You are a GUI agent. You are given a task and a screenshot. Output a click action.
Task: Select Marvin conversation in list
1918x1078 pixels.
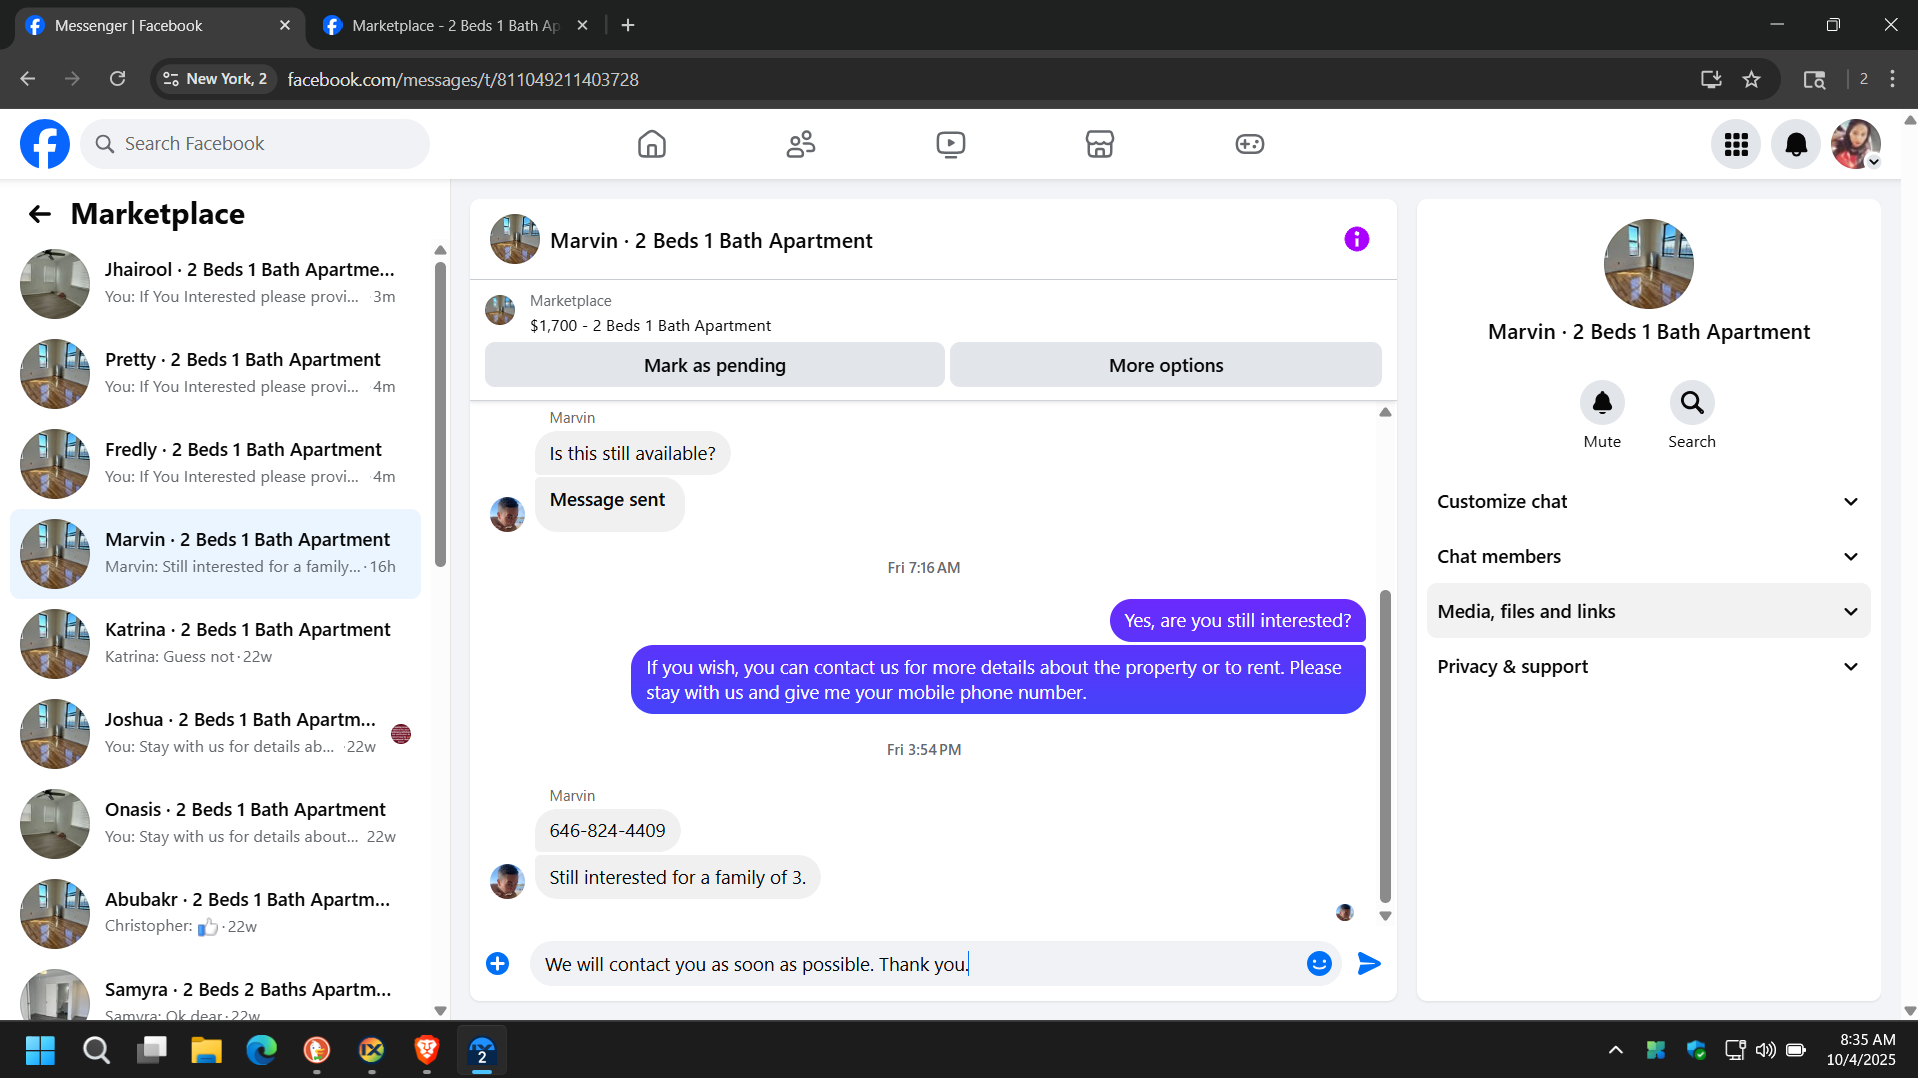point(215,553)
